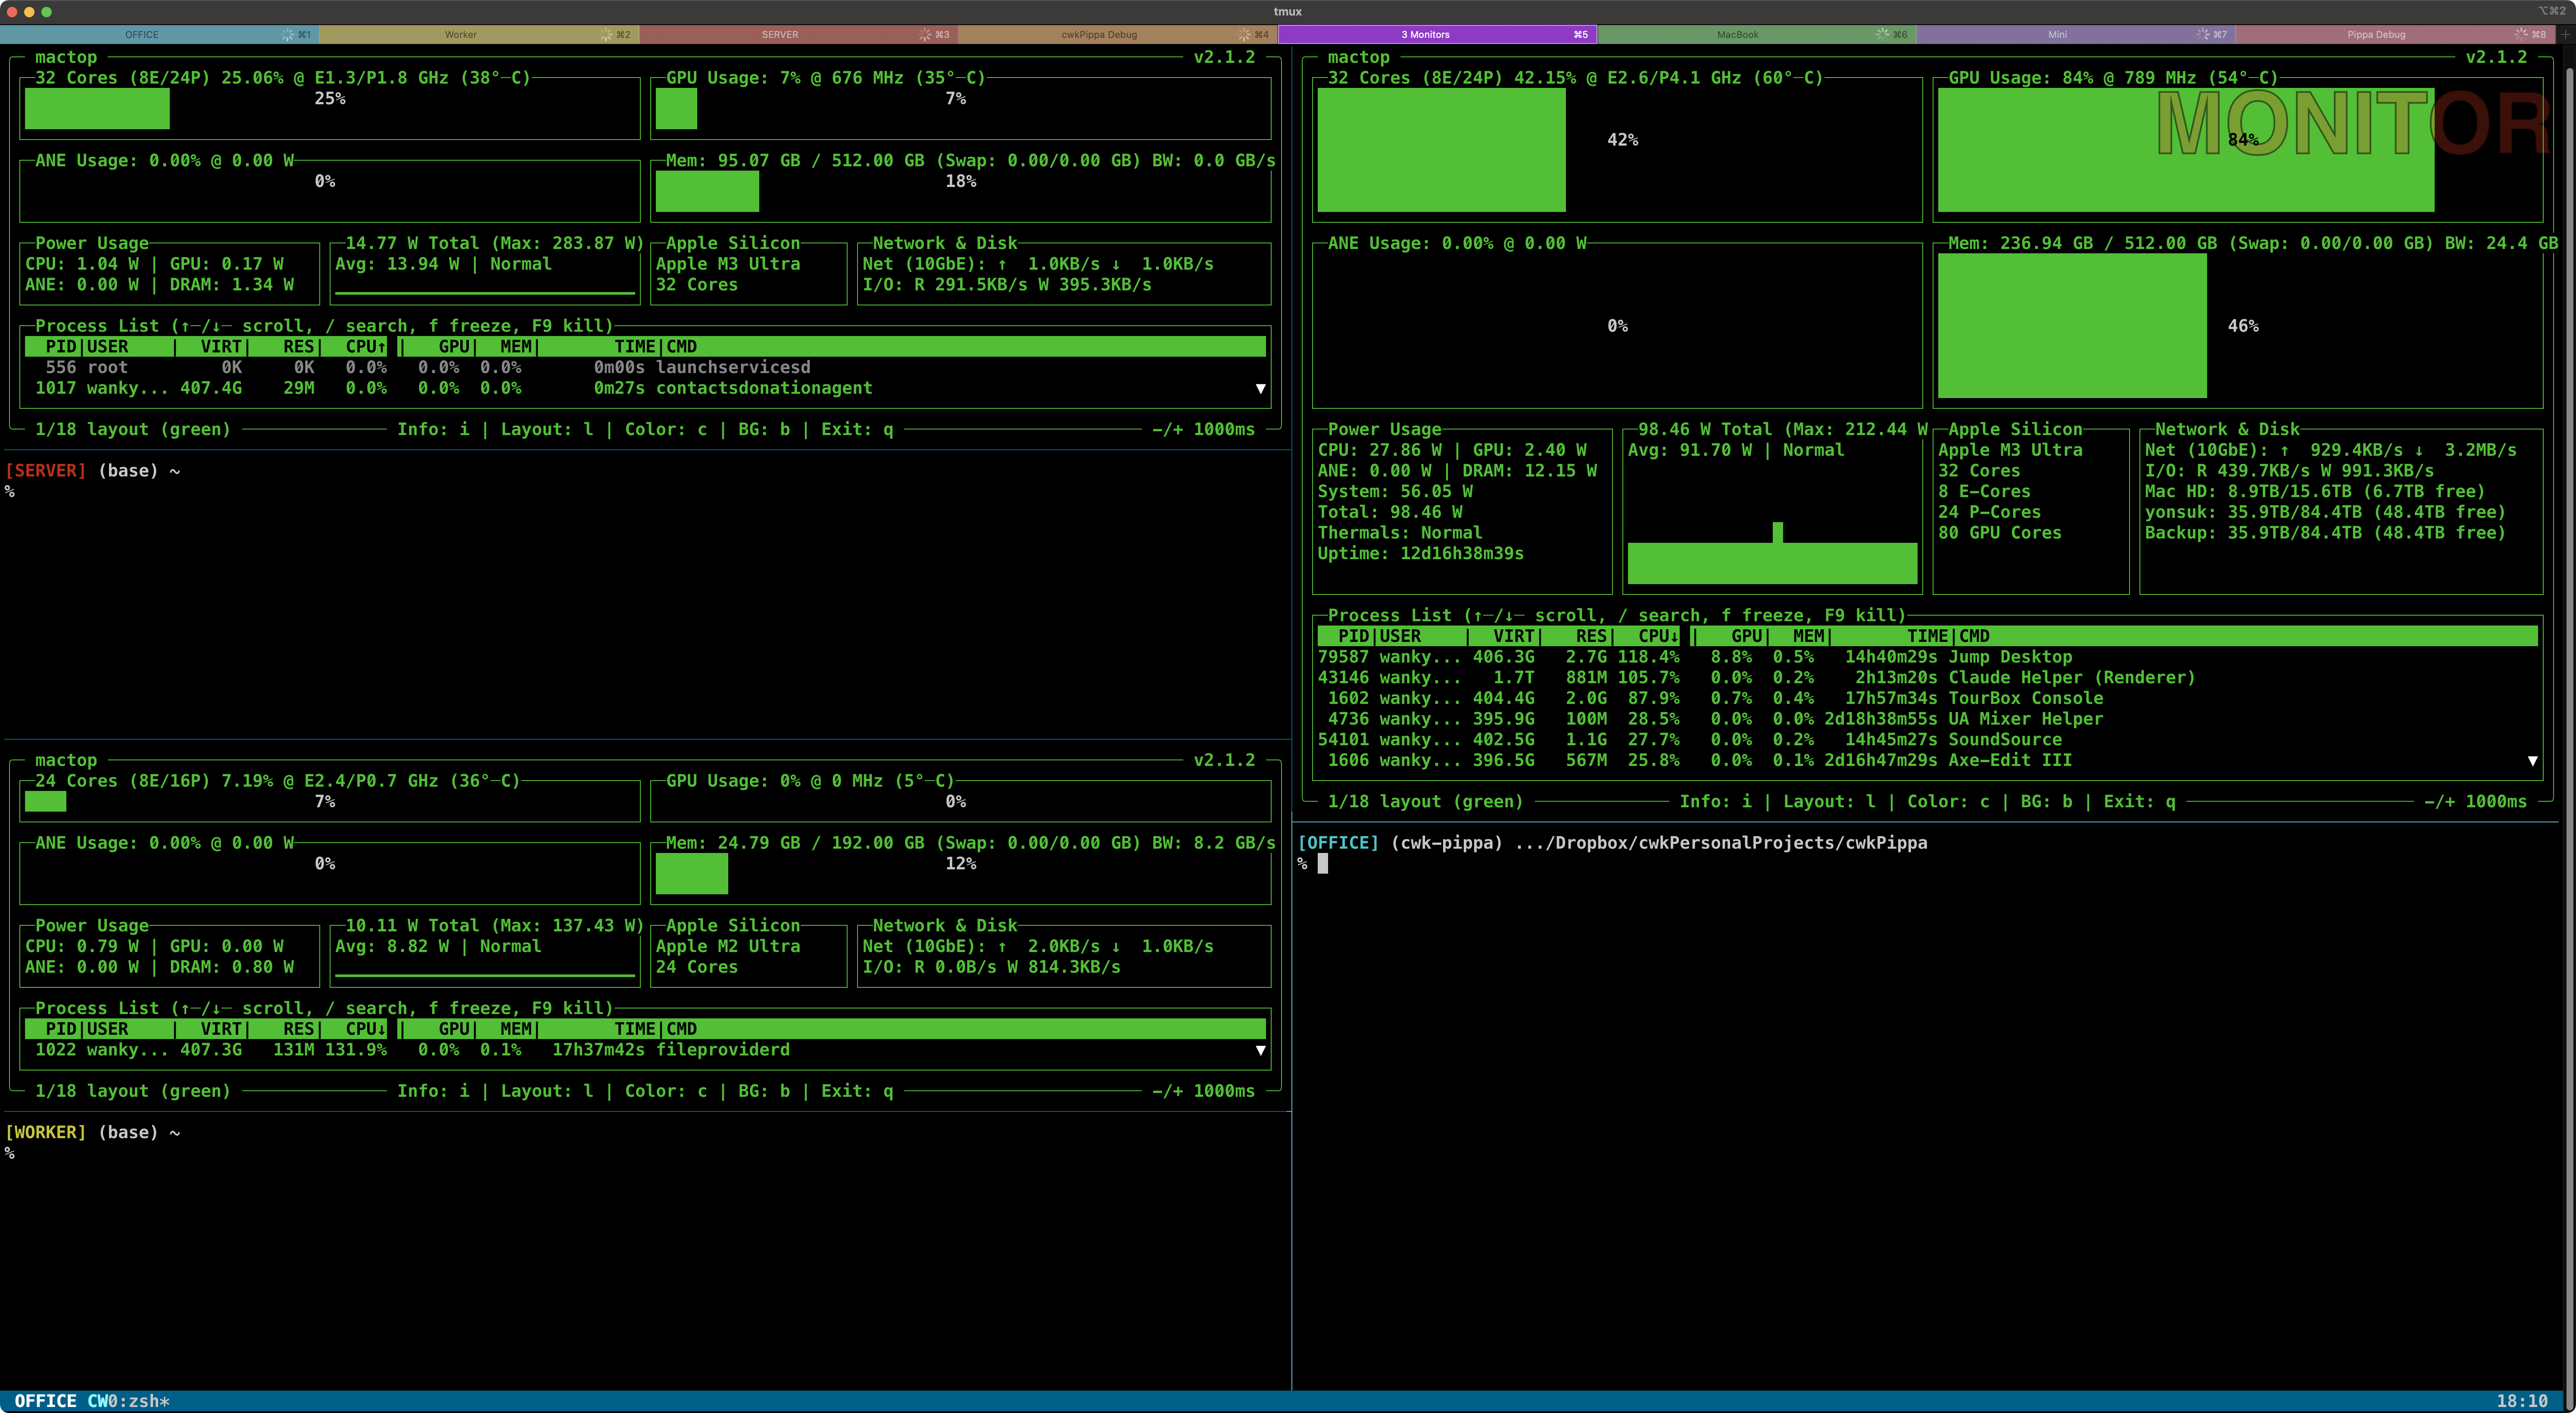Switch to the MacBook tab
The height and width of the screenshot is (1413, 2576).
point(1737,34)
